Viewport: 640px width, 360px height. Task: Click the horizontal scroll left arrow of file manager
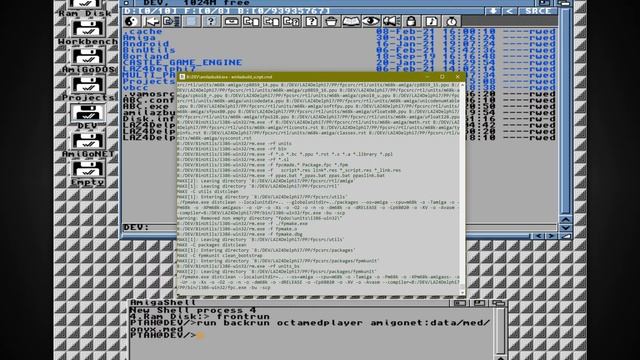[x=539, y=236]
